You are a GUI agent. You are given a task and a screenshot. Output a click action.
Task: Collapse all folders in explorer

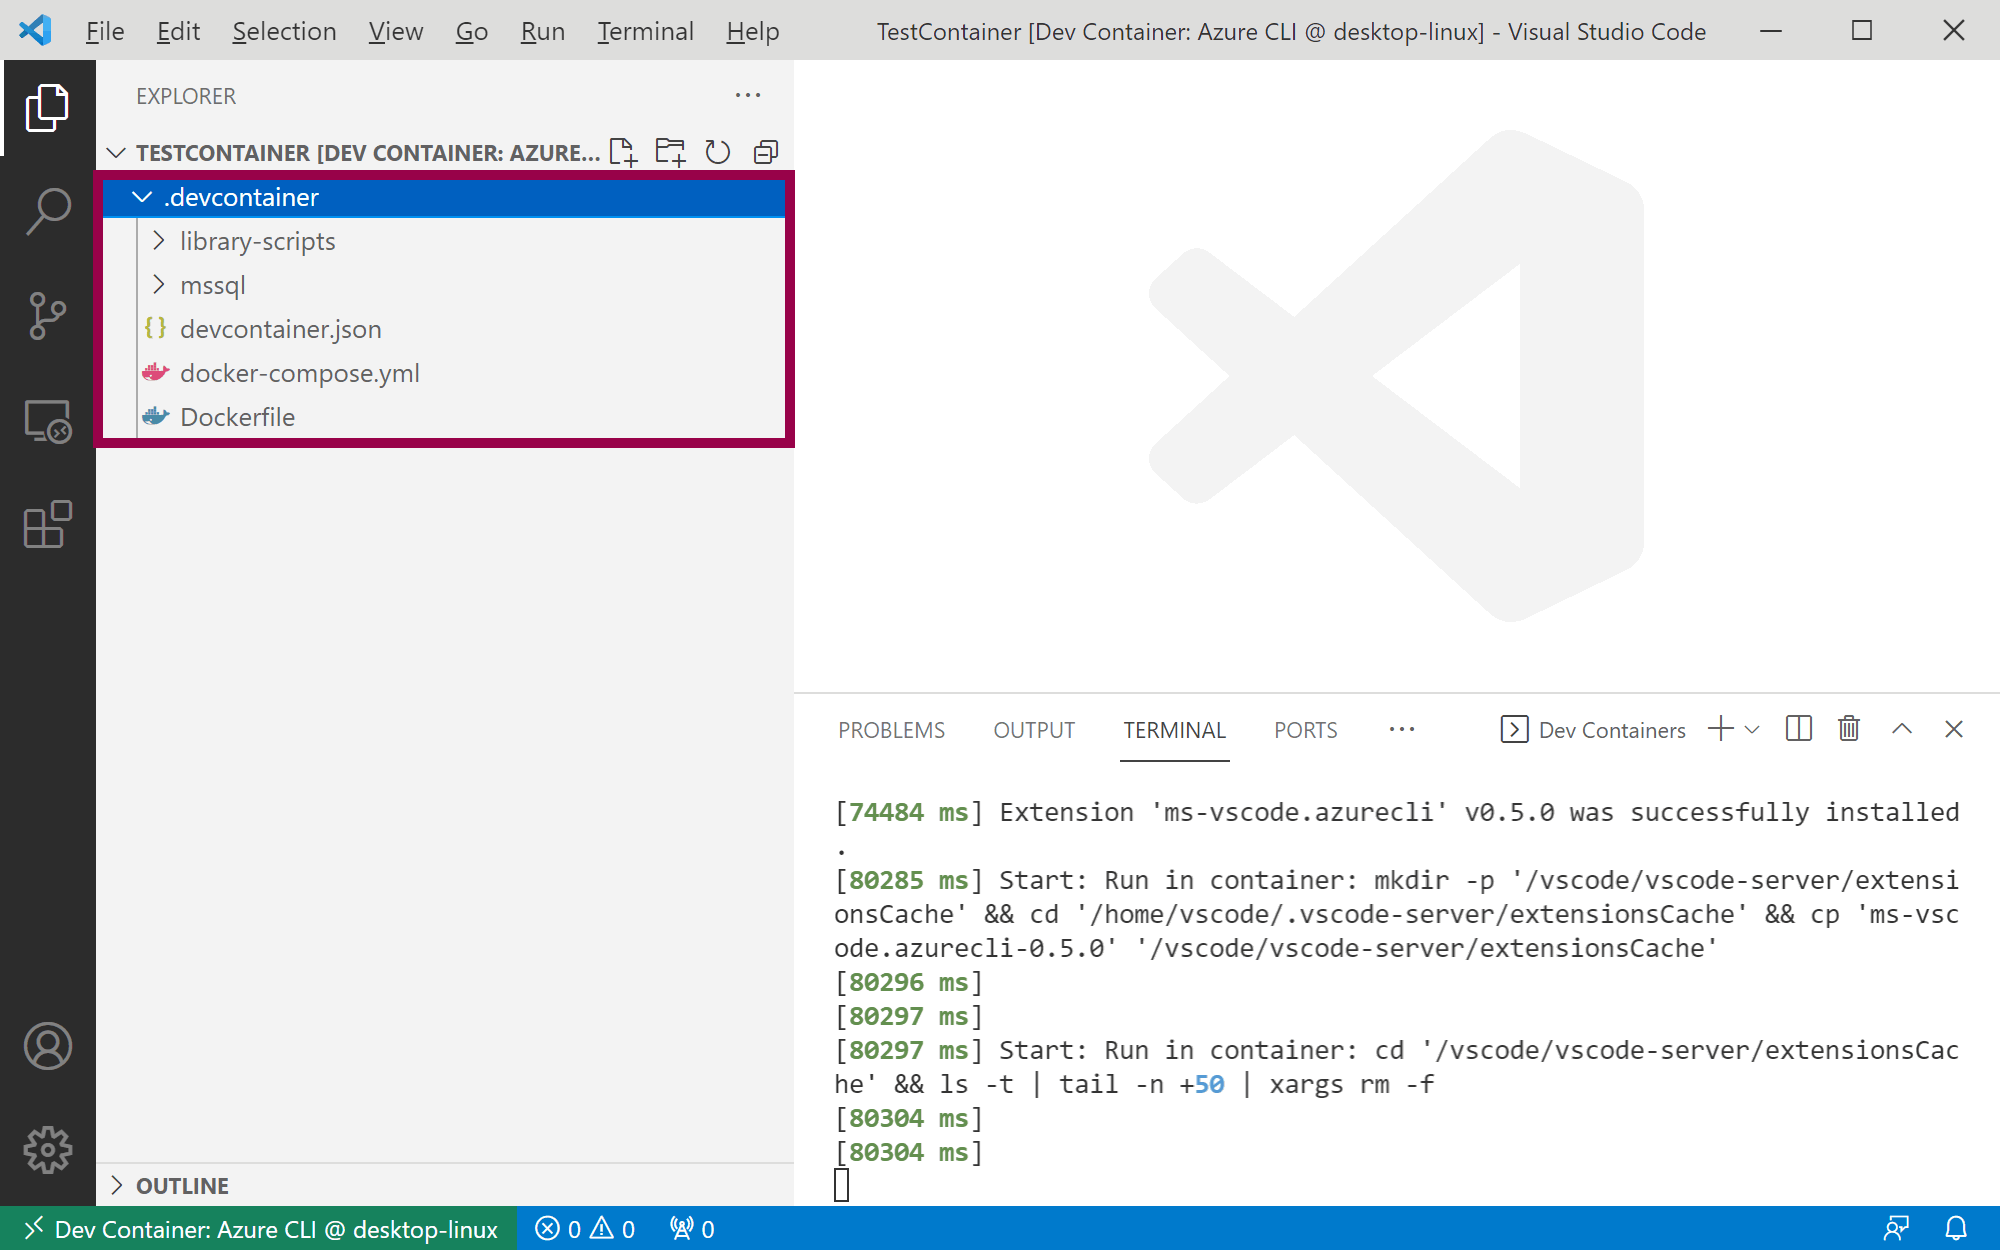pos(766,152)
